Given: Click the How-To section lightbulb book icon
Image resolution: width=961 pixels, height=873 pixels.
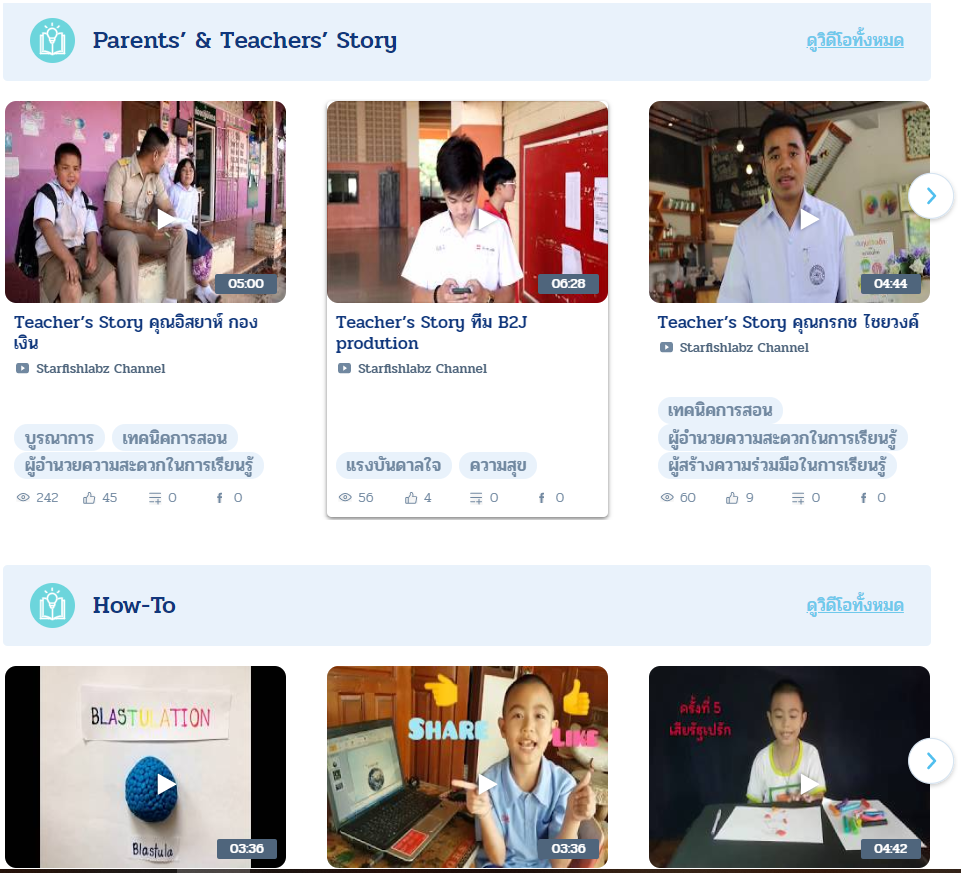Looking at the screenshot, I should pos(53,605).
